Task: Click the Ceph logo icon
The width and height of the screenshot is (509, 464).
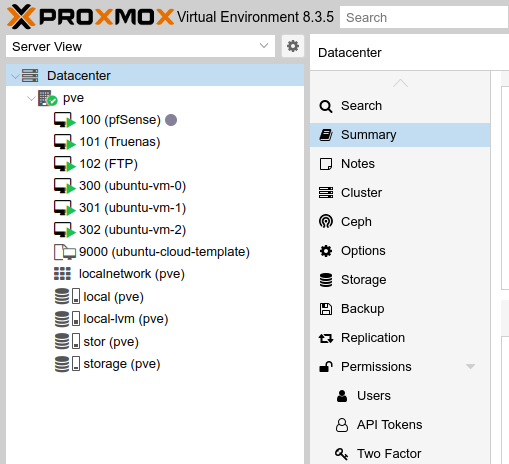Action: (x=326, y=222)
